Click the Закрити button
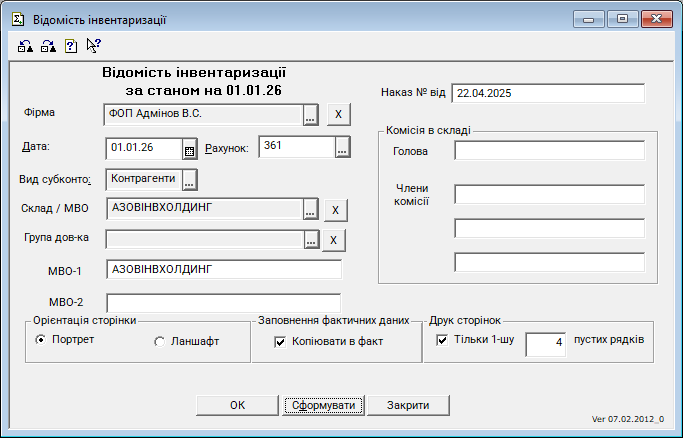The image size is (683, 438). tap(408, 405)
